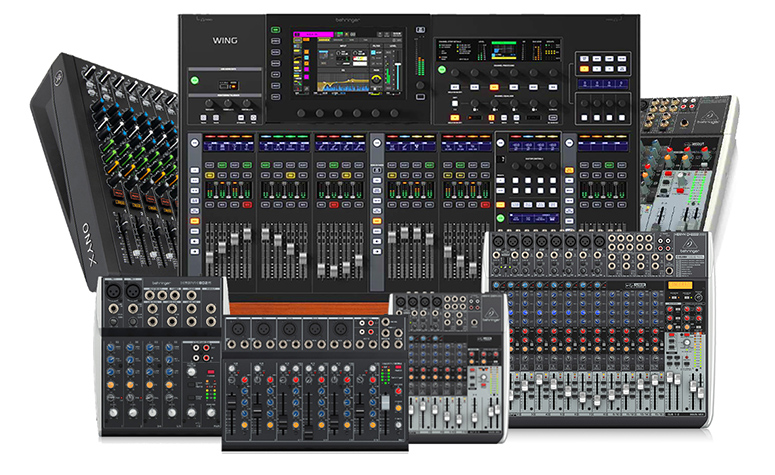Click blue display strip in WING custom controls
This screenshot has height=475, width=775.
pos(603,84)
